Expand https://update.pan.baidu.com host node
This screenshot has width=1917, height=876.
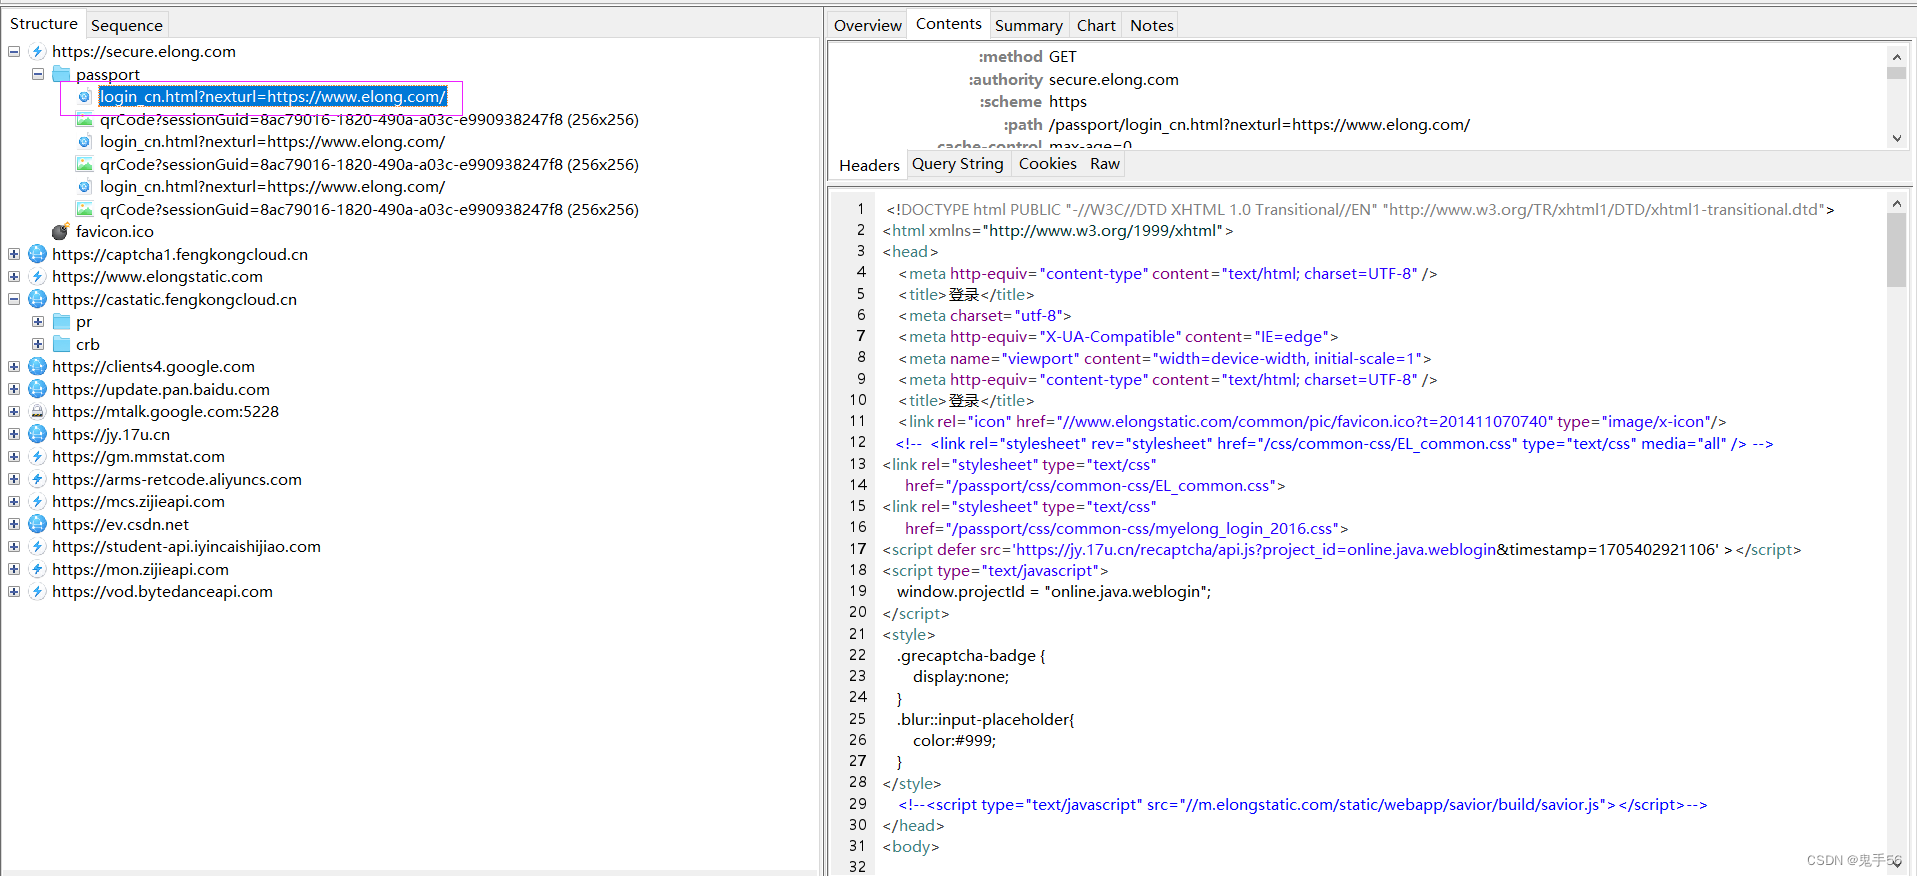(x=14, y=389)
